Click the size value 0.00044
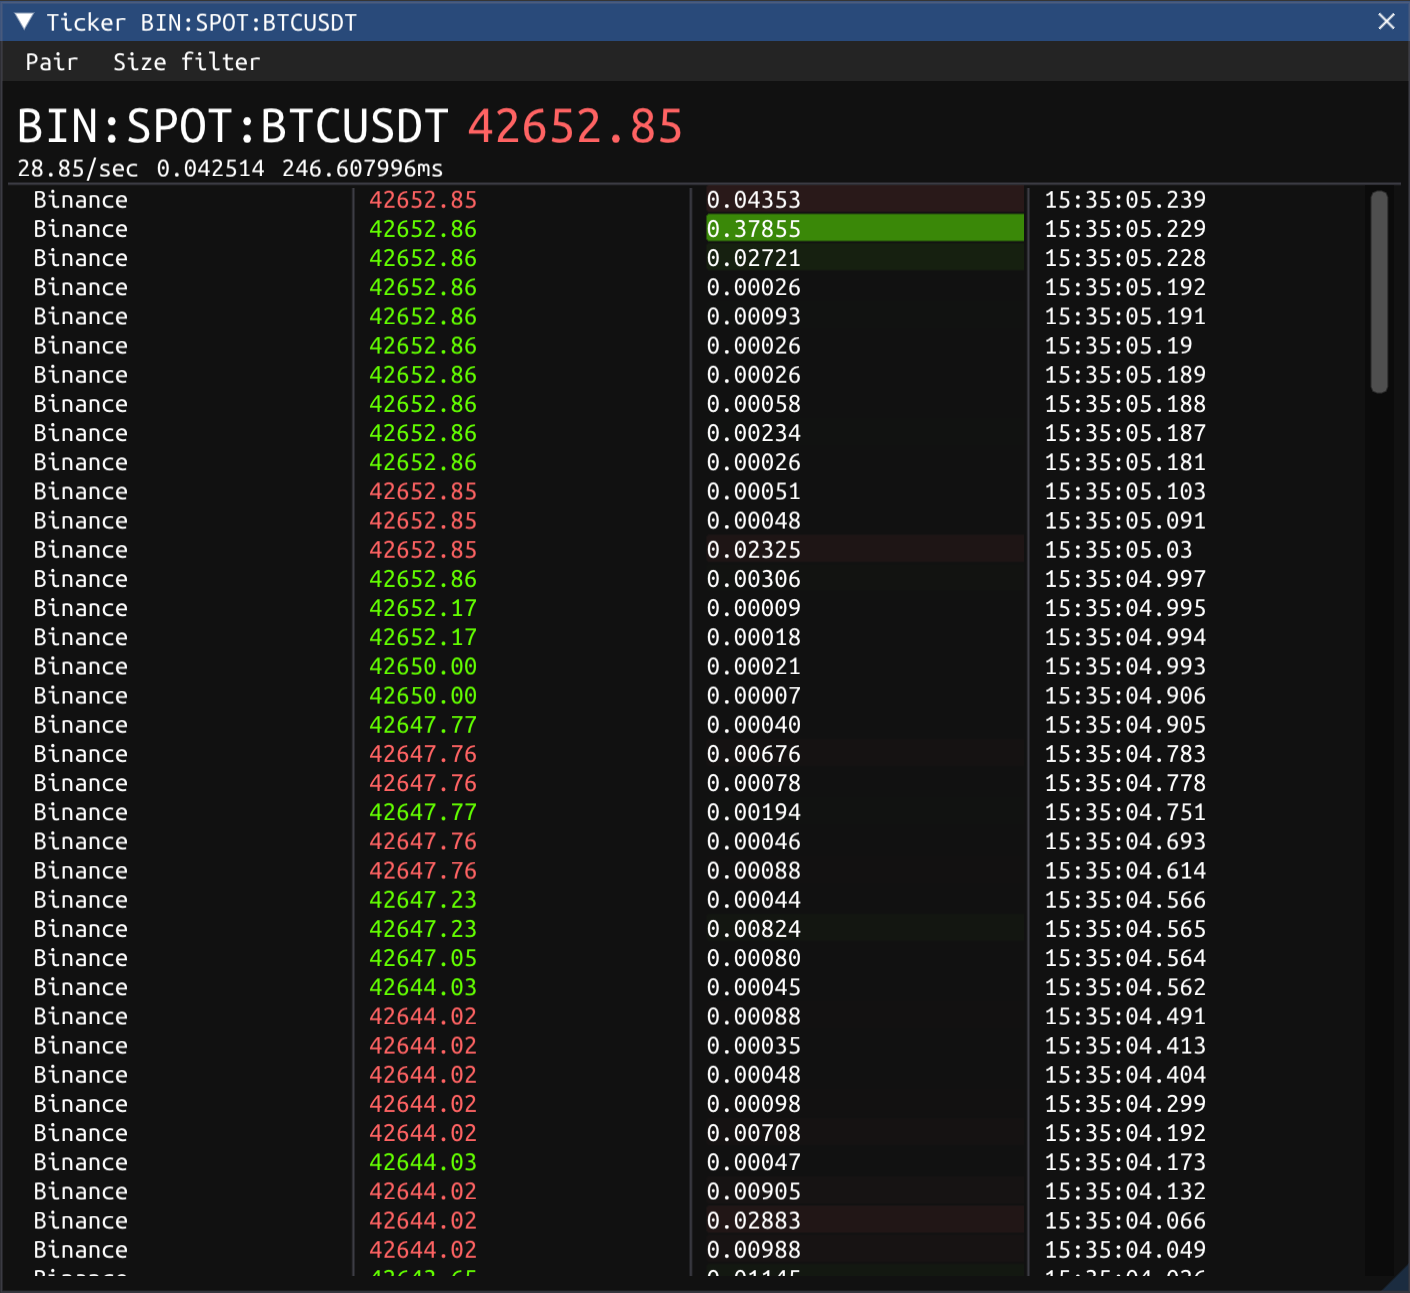Image resolution: width=1410 pixels, height=1293 pixels. pos(754,900)
